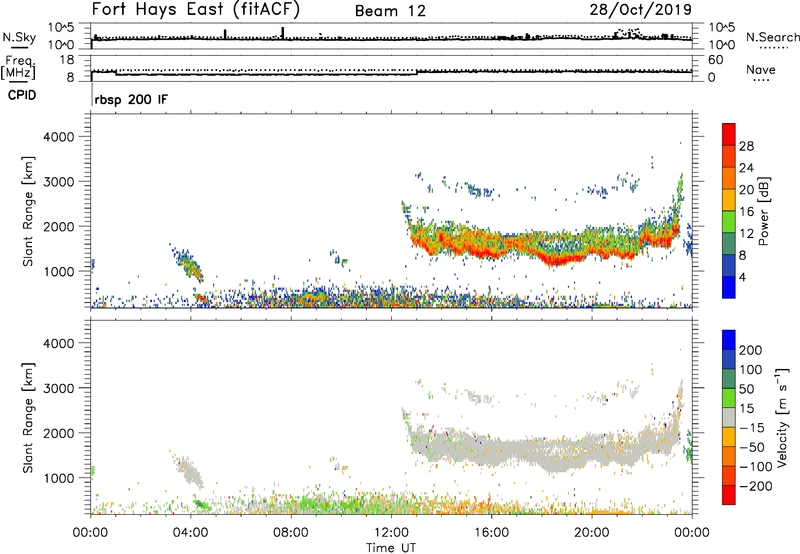Click the solid line sample under N.Sky
Viewport: 800px width, 554px height.
19,47
